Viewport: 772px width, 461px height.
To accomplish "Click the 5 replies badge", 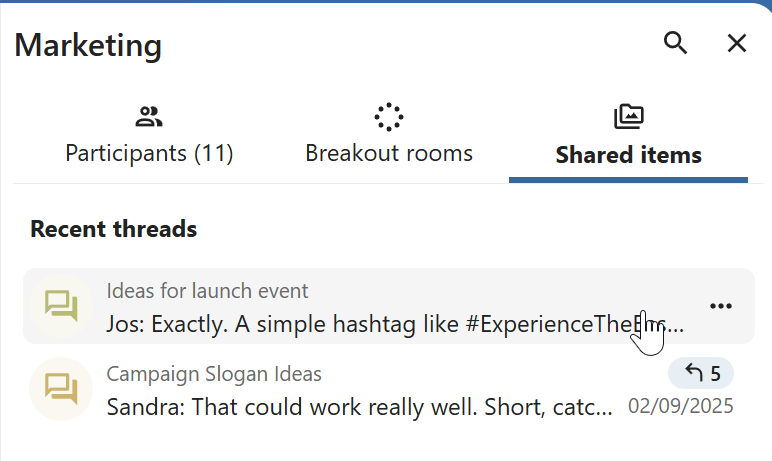I will (x=701, y=374).
